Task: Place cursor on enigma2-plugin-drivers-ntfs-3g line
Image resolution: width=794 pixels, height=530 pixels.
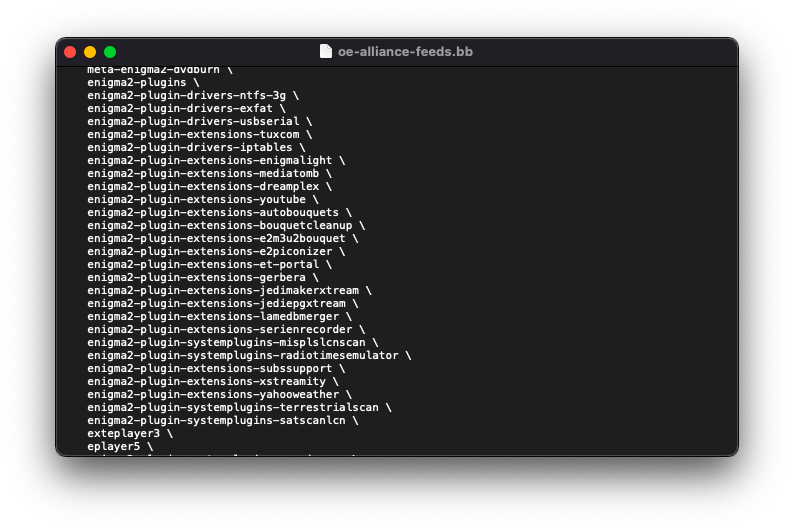Action: tap(186, 95)
